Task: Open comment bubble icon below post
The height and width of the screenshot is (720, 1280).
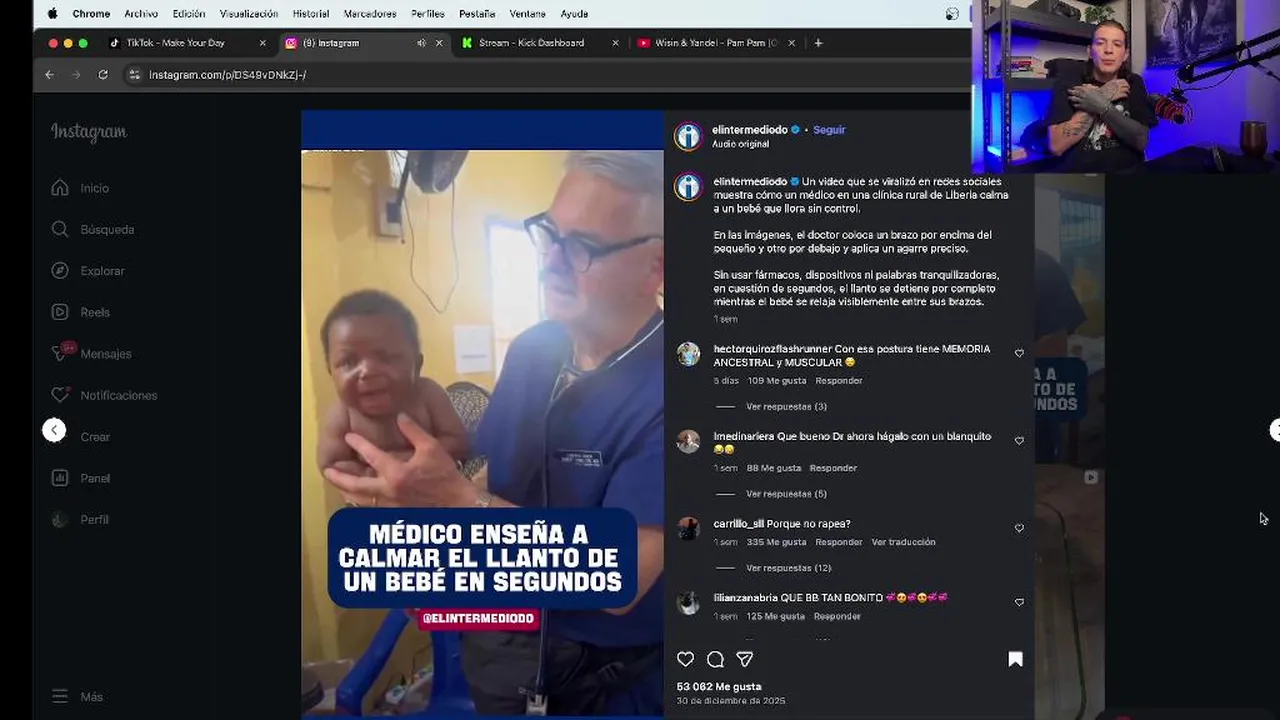Action: click(715, 659)
